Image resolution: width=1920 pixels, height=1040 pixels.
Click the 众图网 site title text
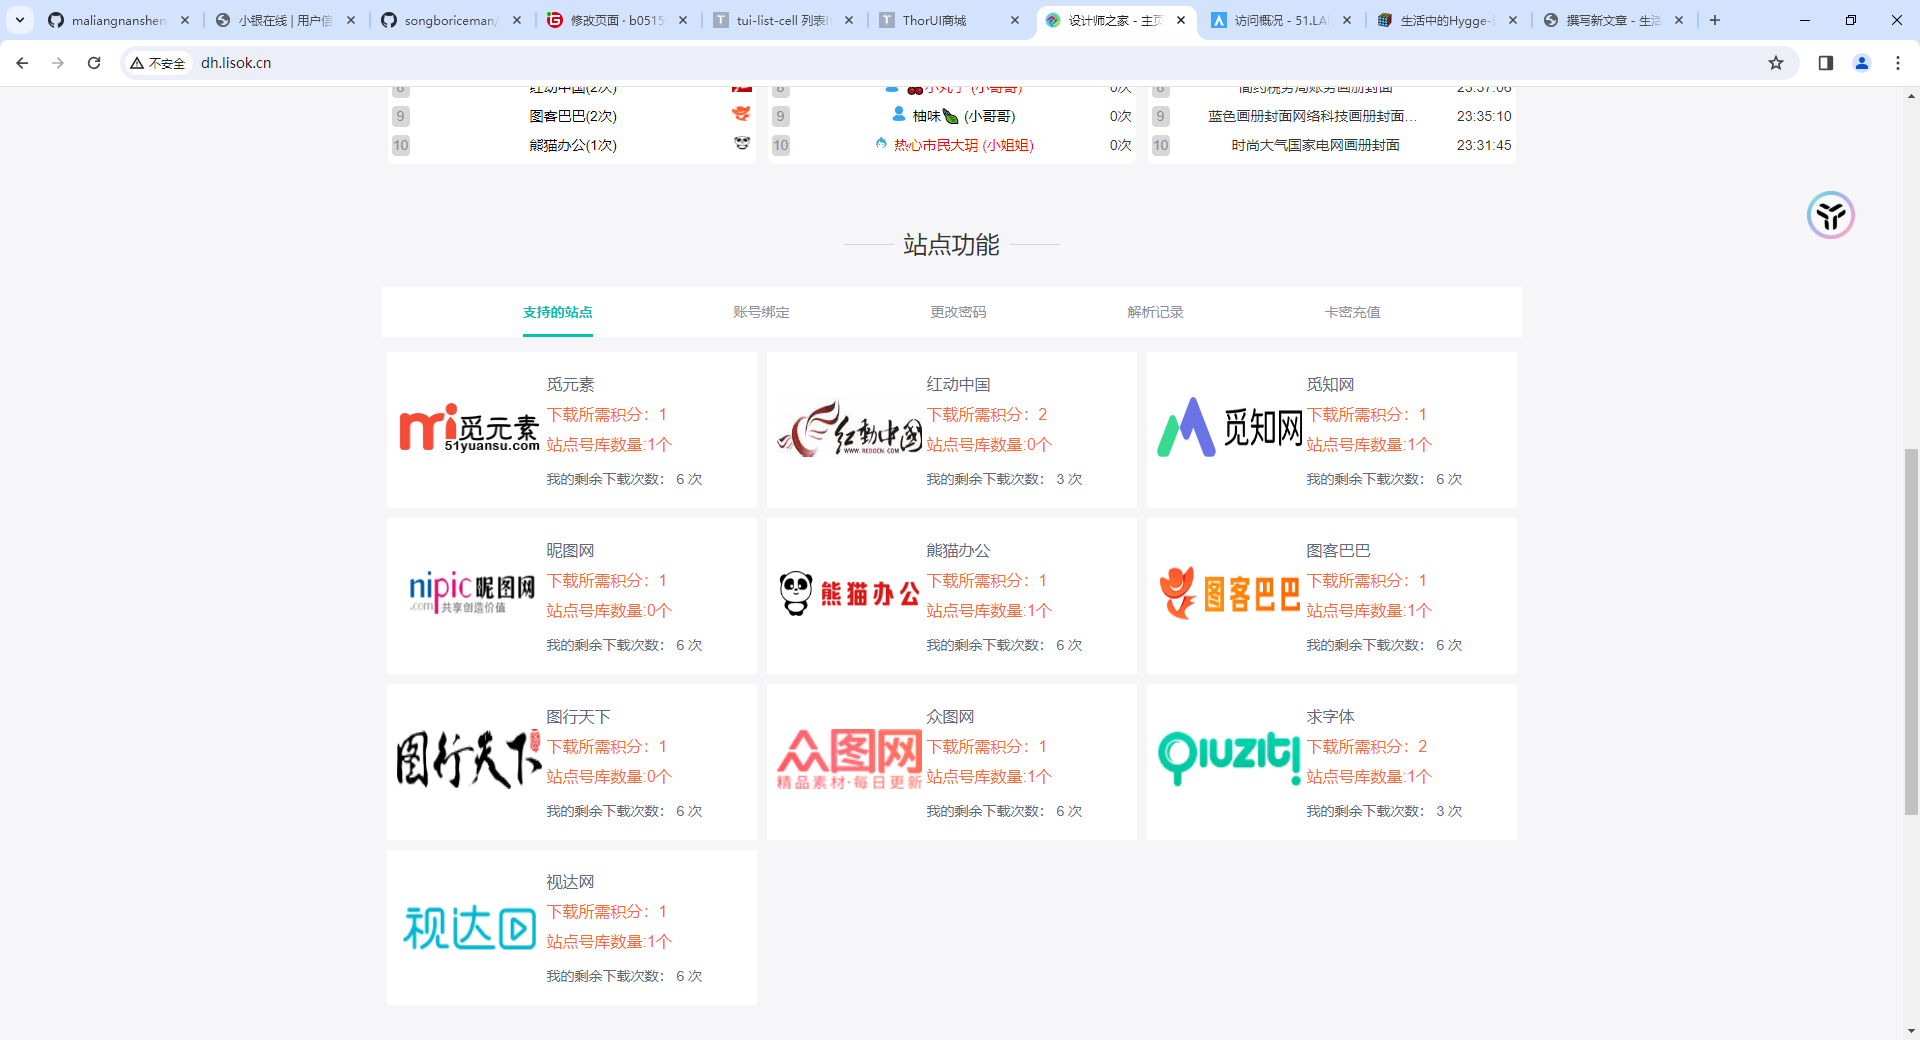950,716
